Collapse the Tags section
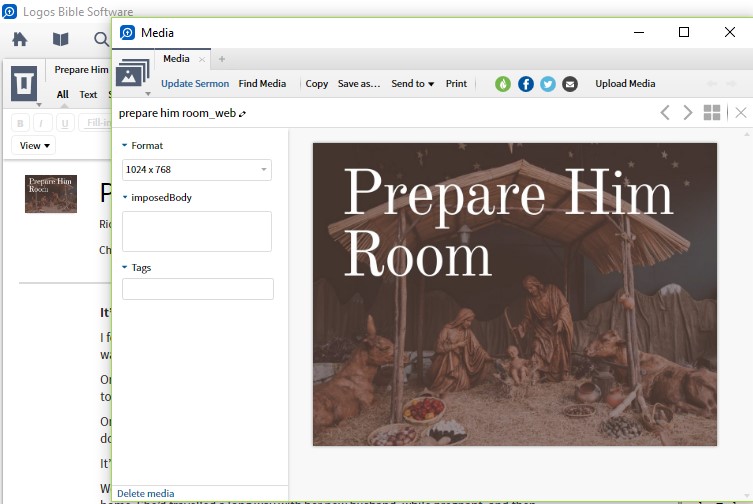This screenshot has height=504, width=753. pyautogui.click(x=125, y=267)
